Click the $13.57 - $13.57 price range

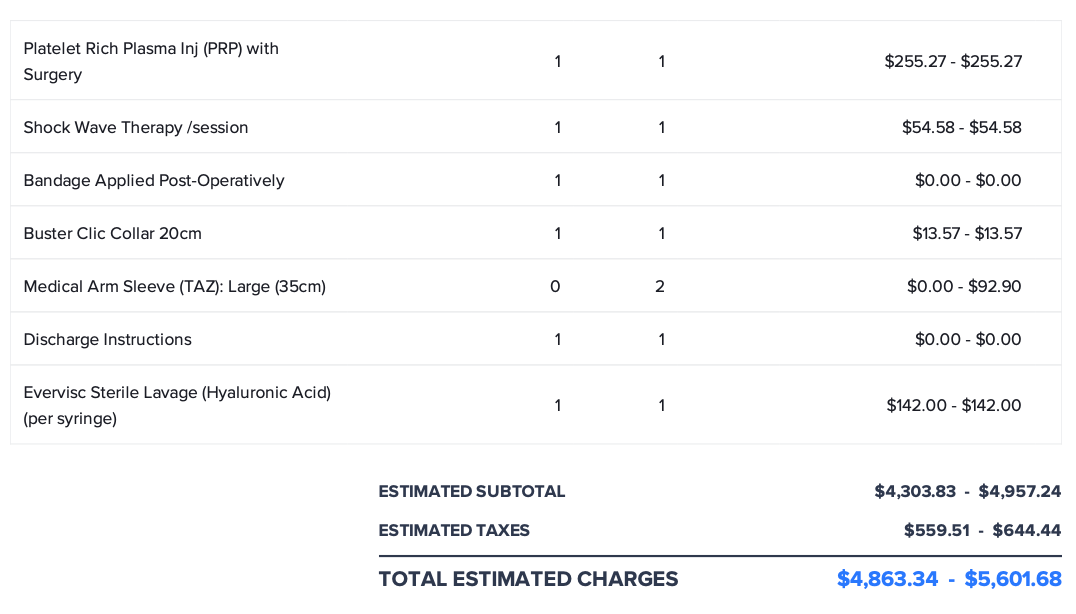(x=967, y=233)
